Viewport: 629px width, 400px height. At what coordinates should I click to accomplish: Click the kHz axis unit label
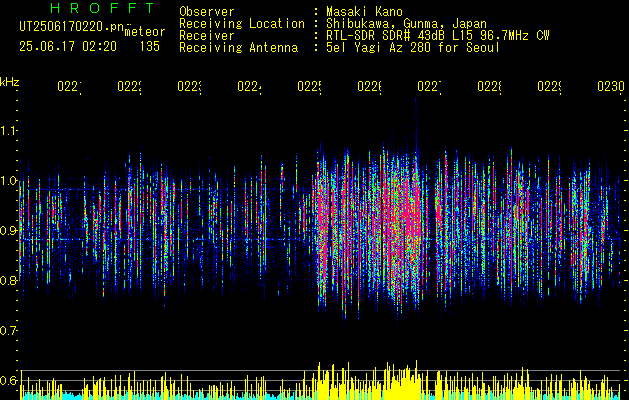point(10,82)
